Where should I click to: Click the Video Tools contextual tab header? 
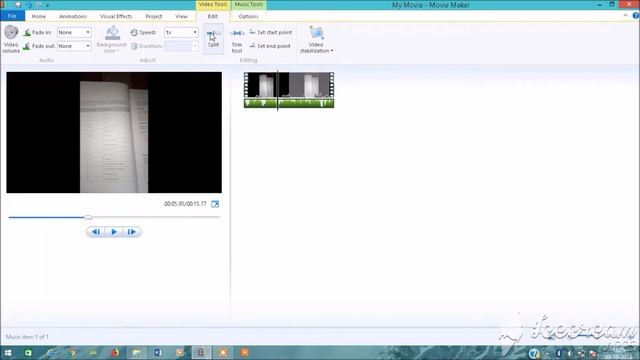[x=213, y=4]
